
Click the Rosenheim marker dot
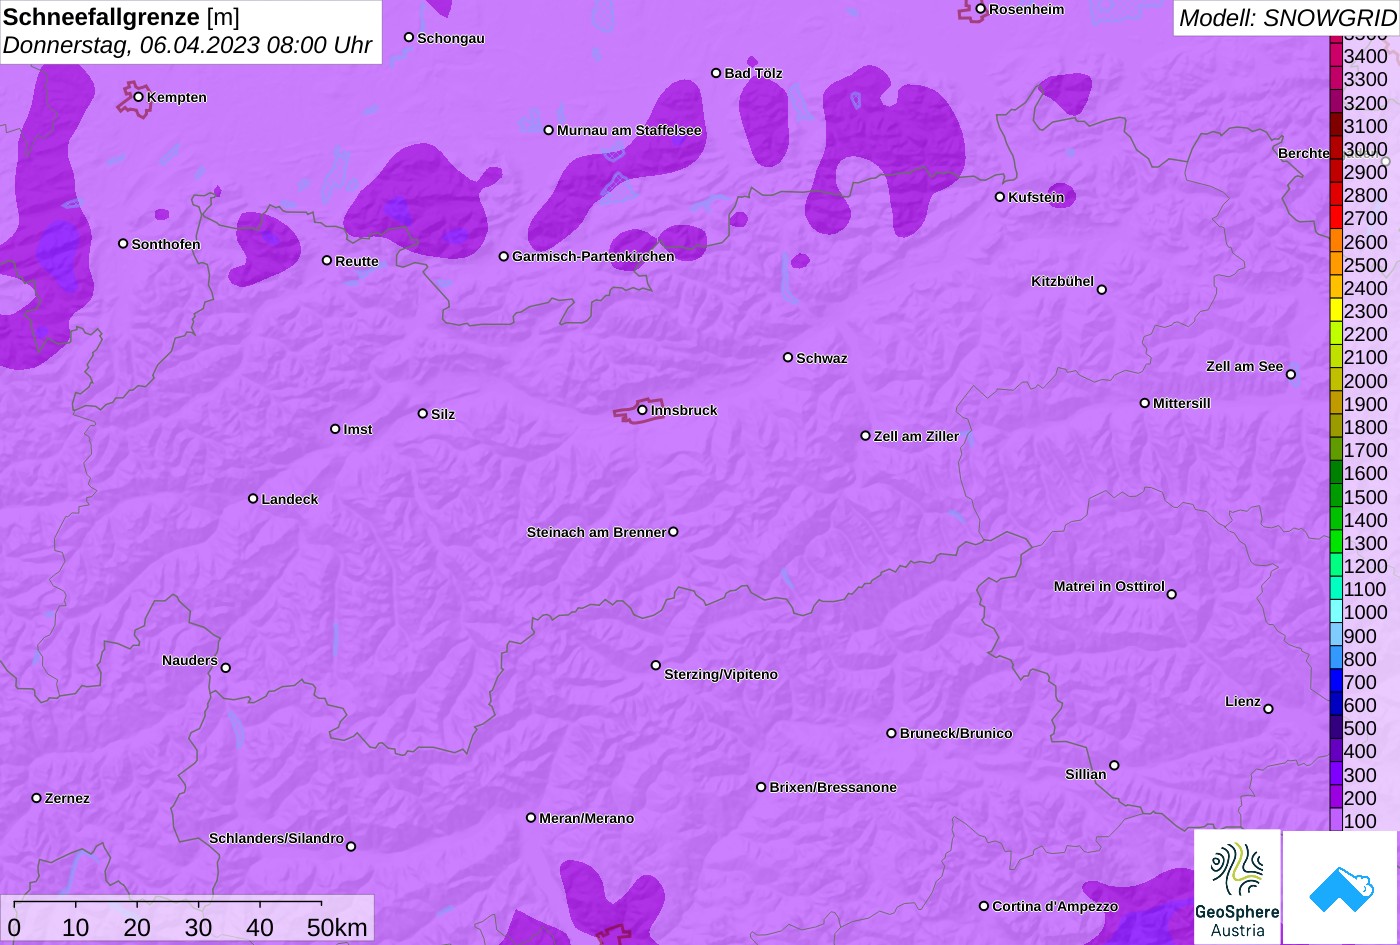point(981,9)
